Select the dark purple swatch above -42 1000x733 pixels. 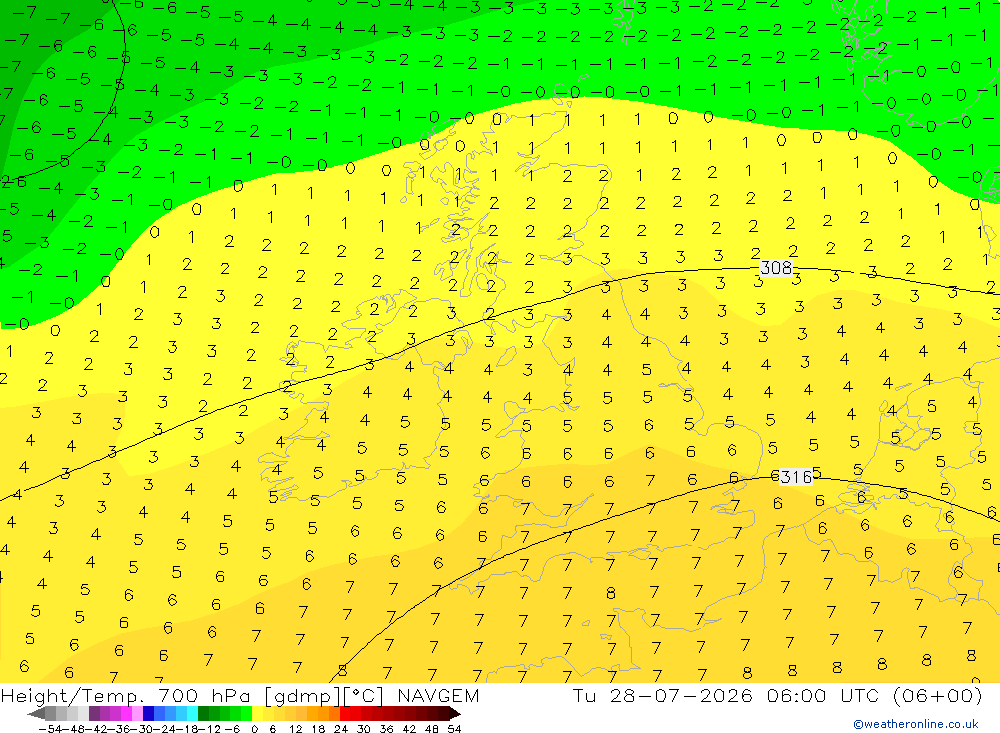click(94, 714)
